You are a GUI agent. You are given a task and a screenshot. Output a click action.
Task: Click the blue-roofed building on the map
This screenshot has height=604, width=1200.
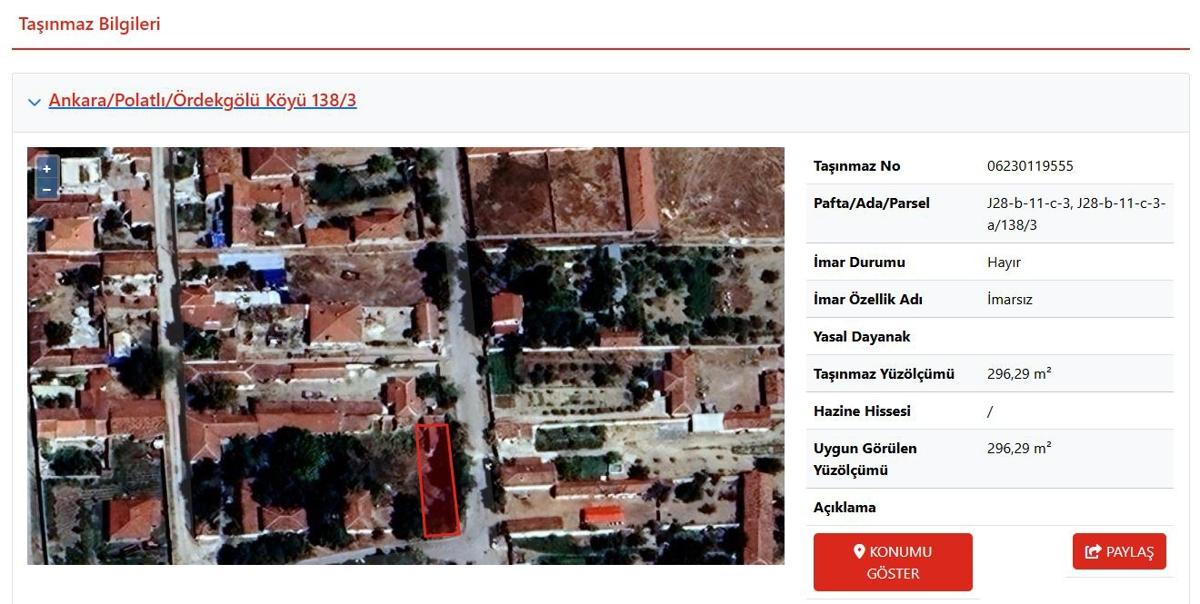coord(252,263)
